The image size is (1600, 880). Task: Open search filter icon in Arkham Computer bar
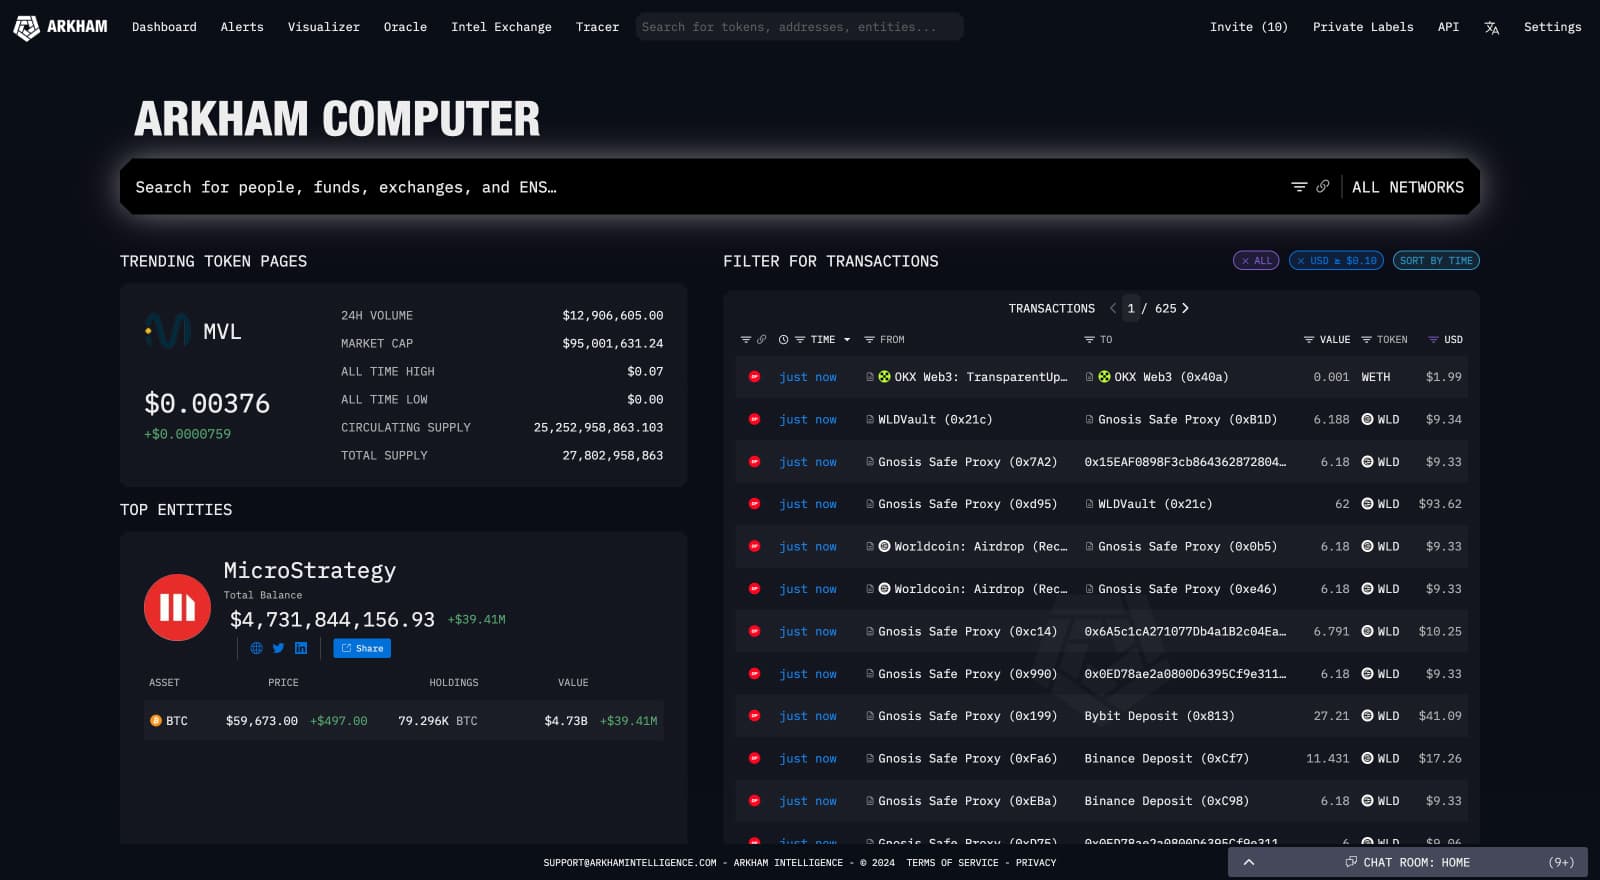(1299, 187)
